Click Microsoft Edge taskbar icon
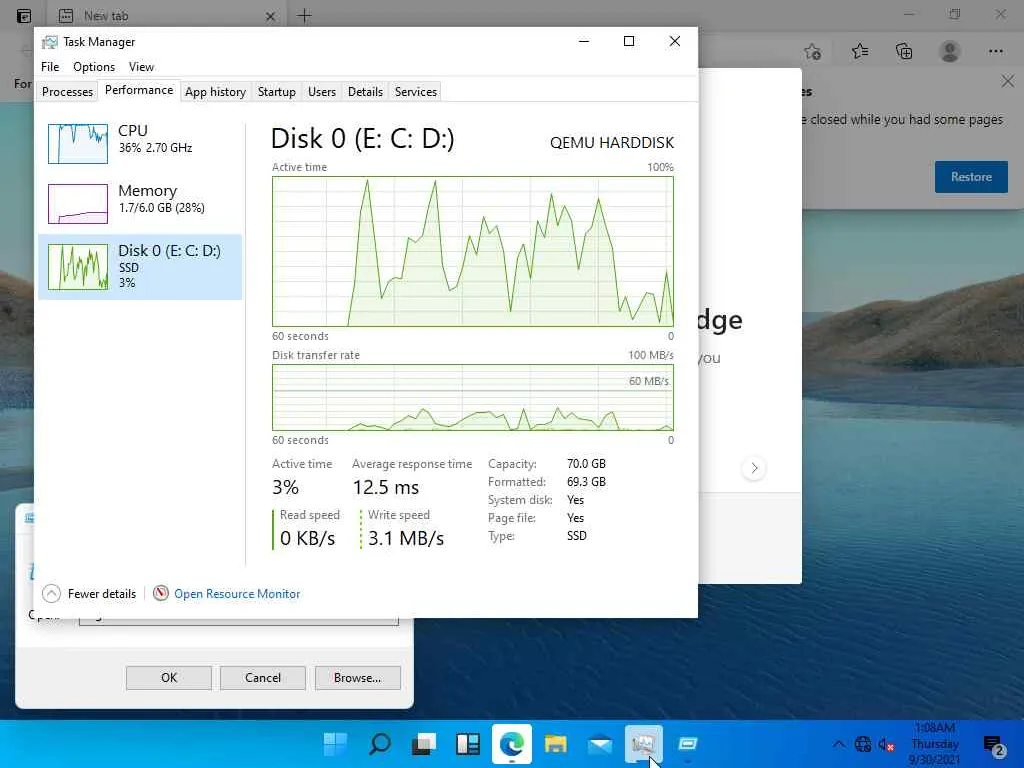This screenshot has height=768, width=1024. click(x=511, y=744)
